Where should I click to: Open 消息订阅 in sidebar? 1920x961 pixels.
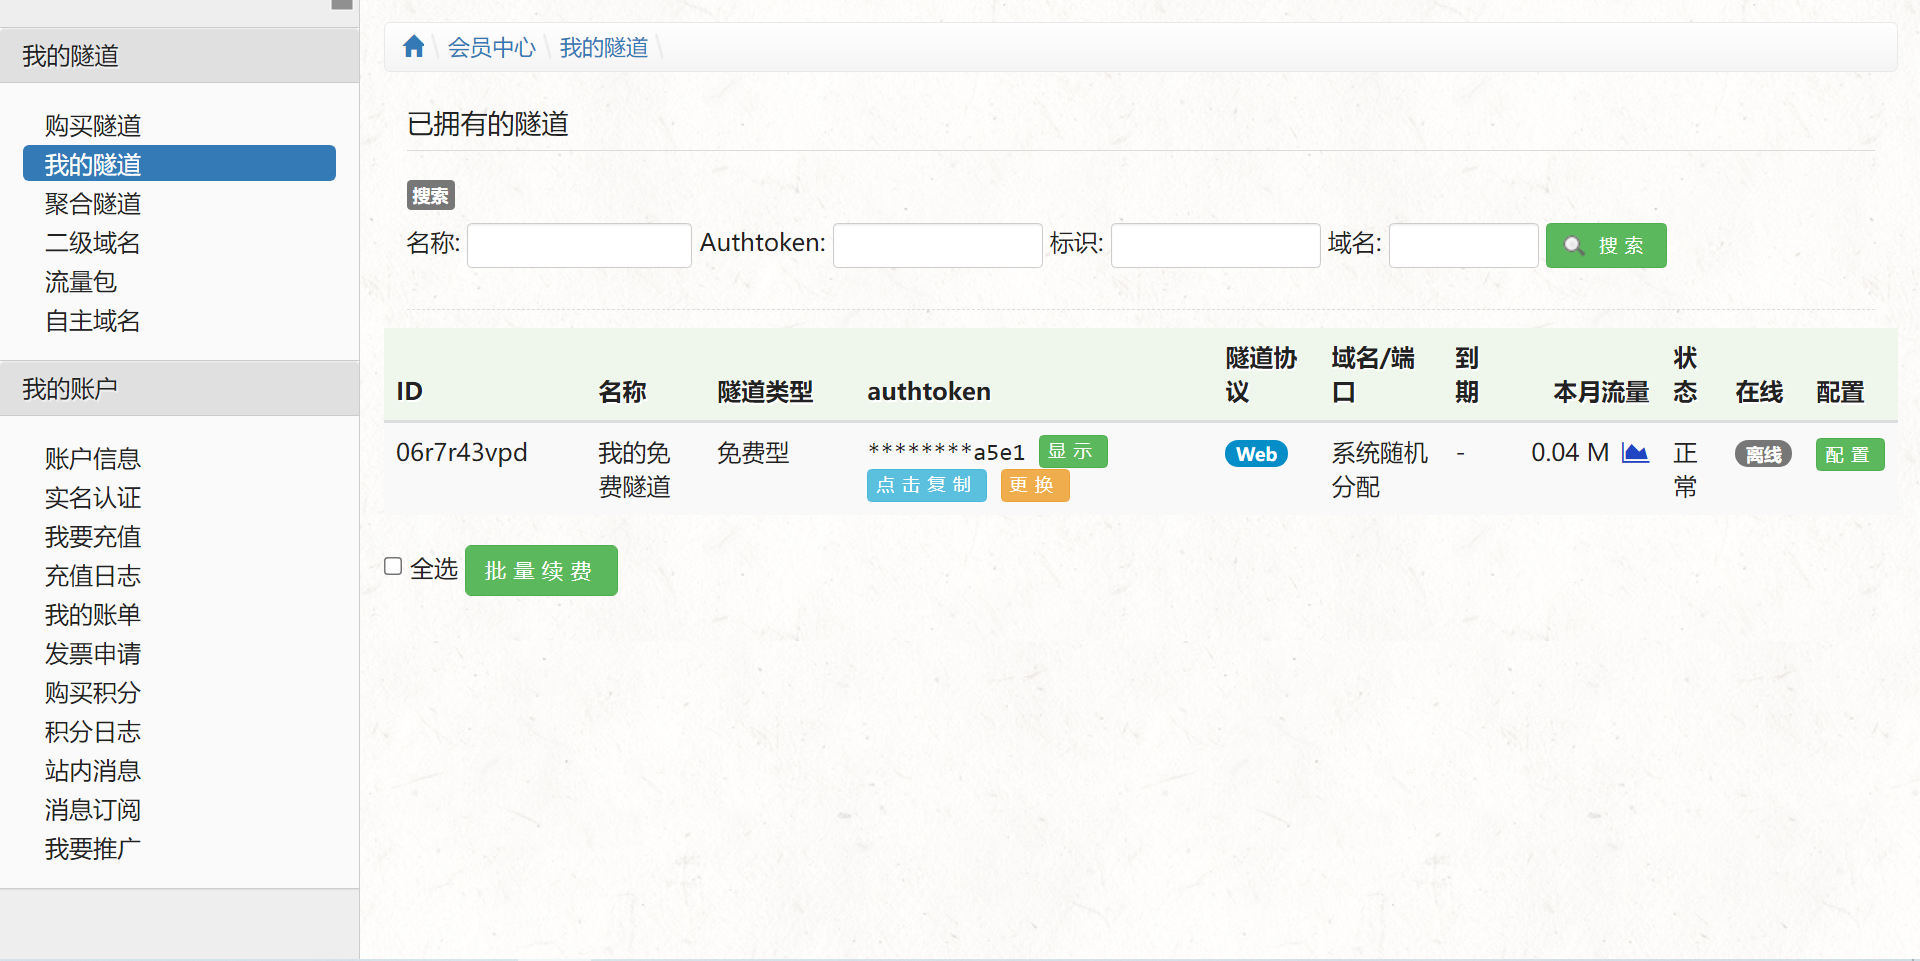[93, 809]
